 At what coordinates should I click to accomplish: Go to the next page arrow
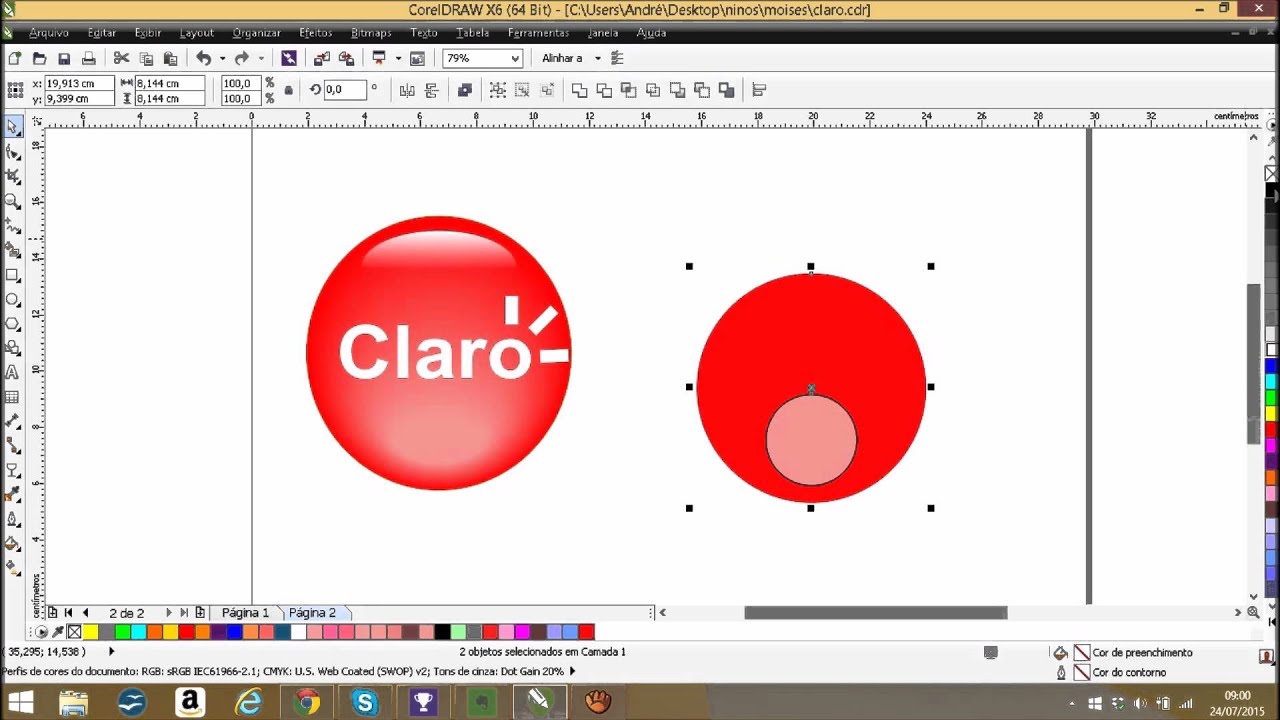coord(168,613)
